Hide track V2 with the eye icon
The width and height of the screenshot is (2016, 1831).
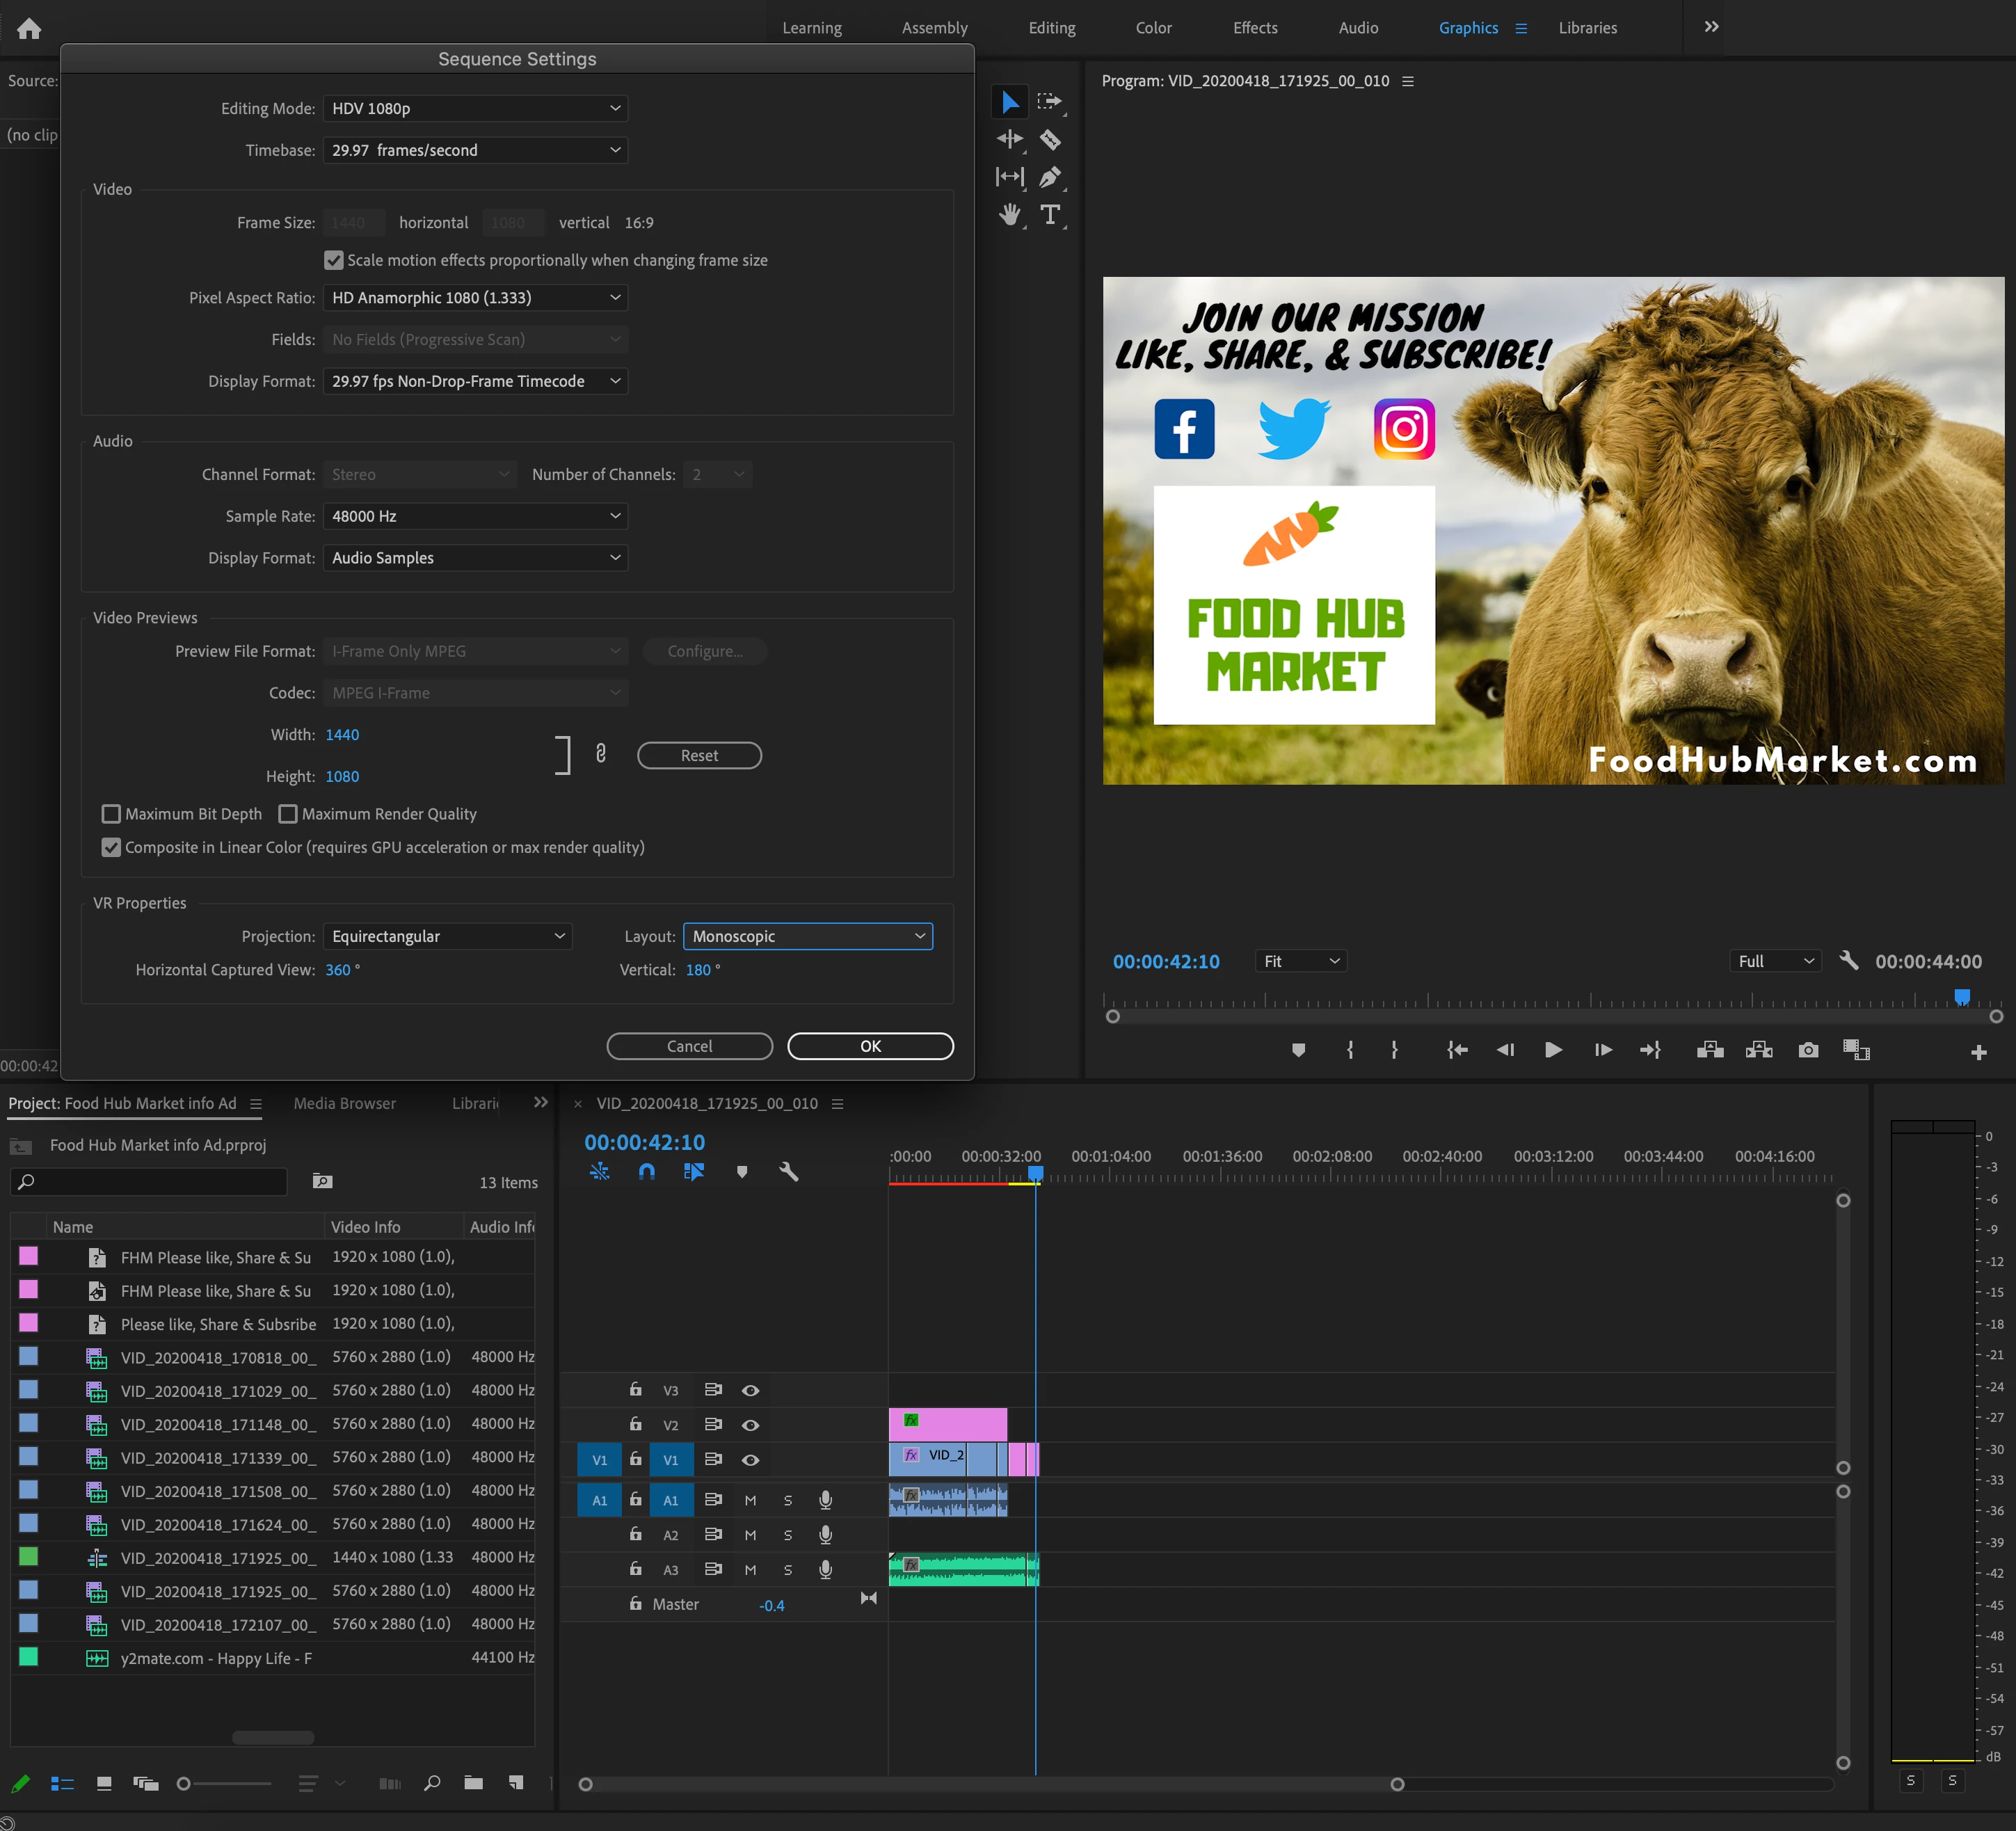(750, 1425)
